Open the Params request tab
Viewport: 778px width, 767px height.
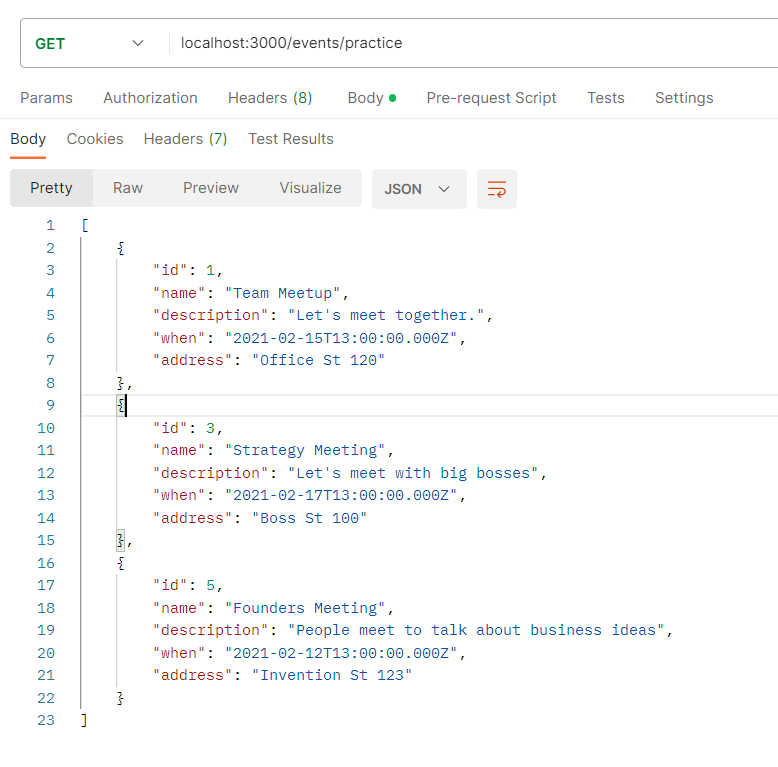46,98
